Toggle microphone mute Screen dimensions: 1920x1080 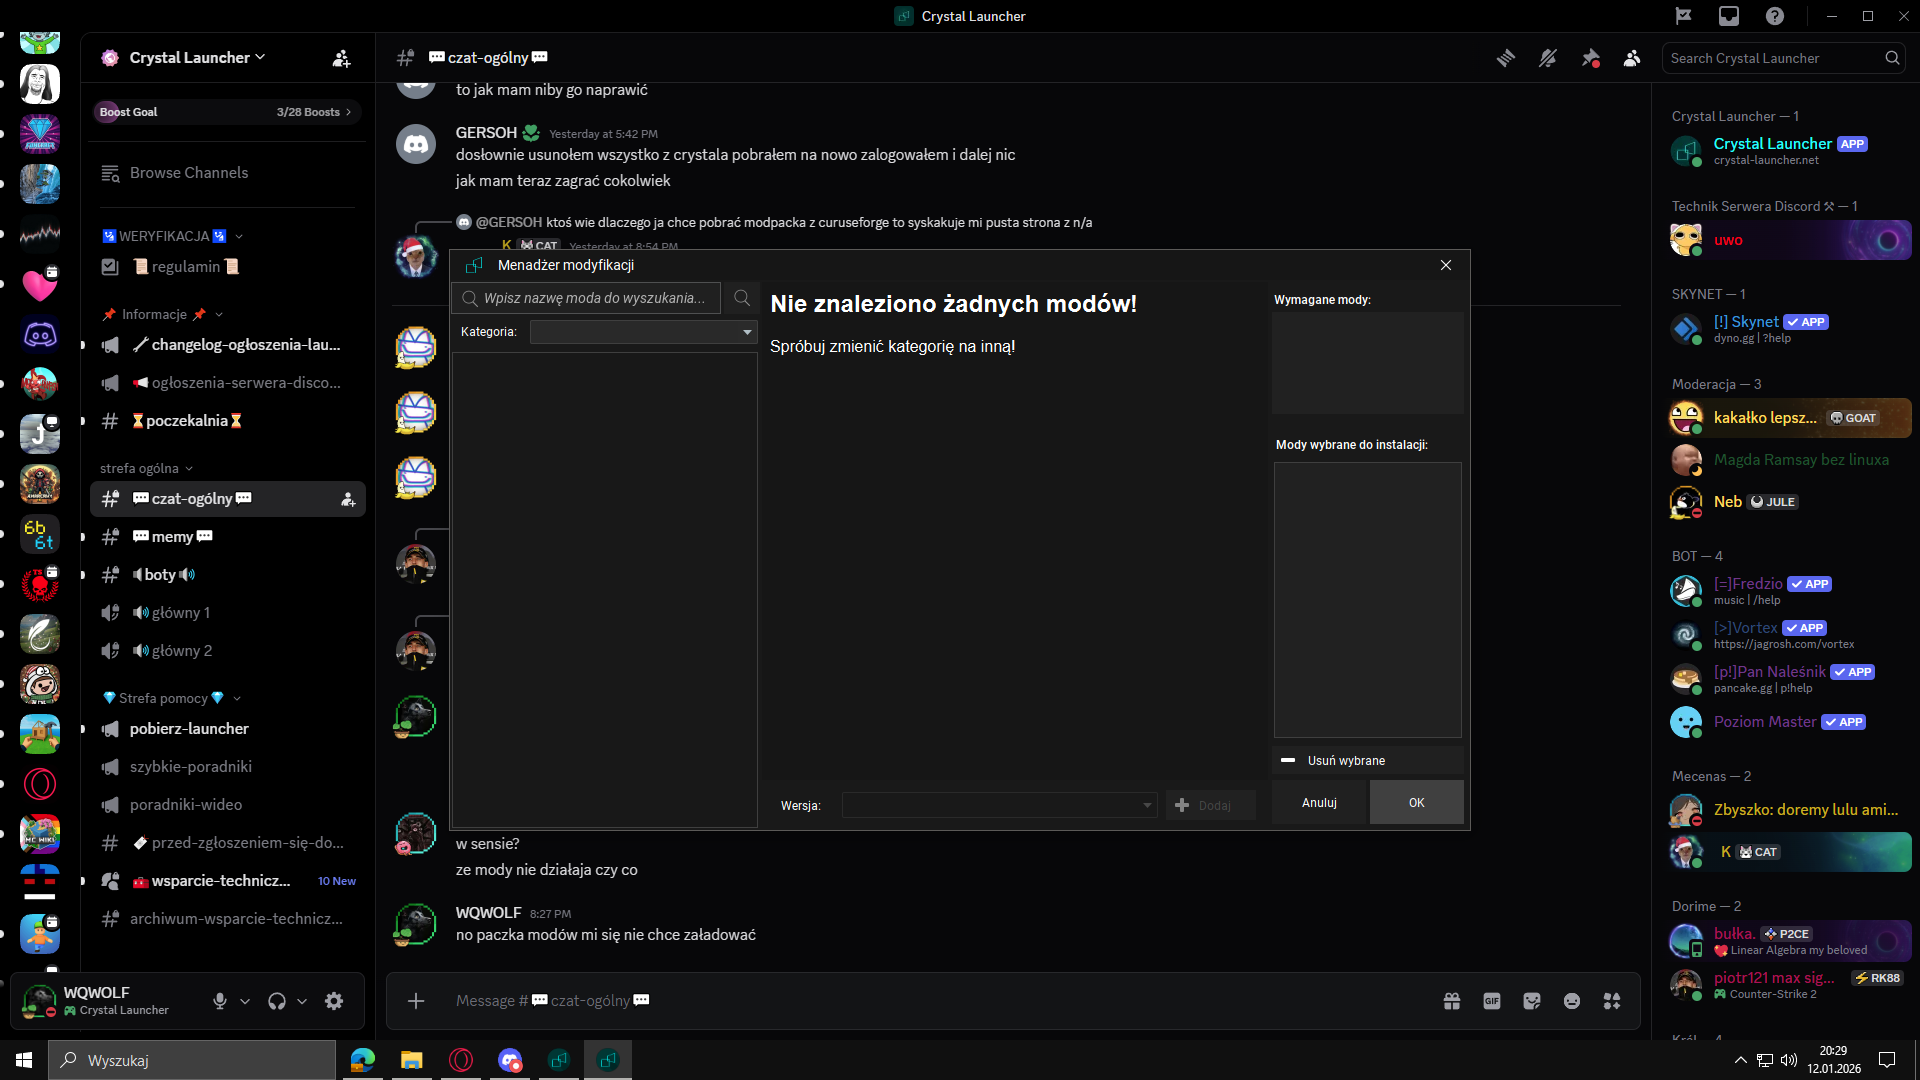pos(220,1001)
